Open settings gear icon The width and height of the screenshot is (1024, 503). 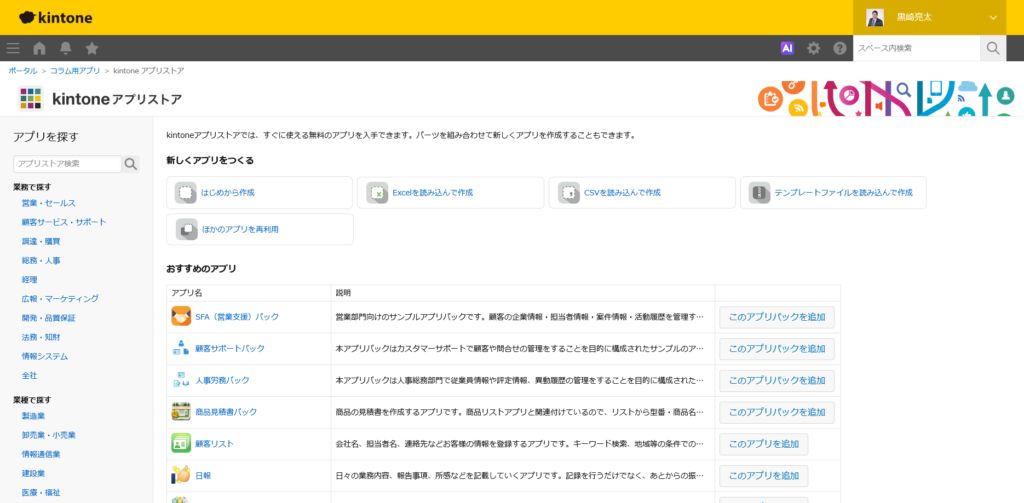click(x=813, y=48)
